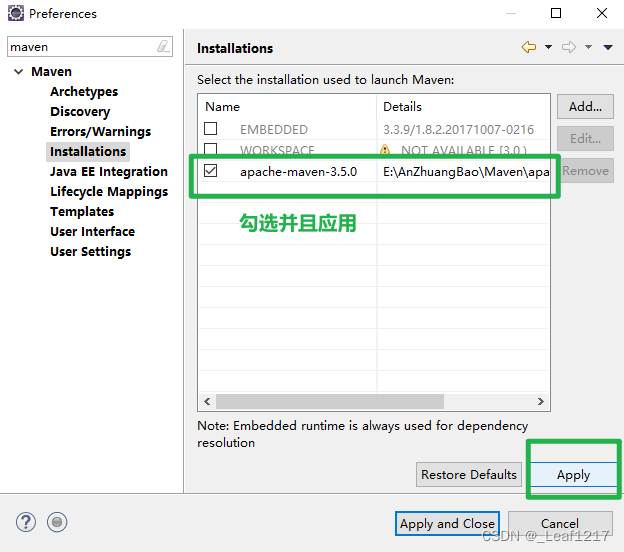Click the table's scroll left arrow
Viewport: 624px width, 552px height.
207,401
